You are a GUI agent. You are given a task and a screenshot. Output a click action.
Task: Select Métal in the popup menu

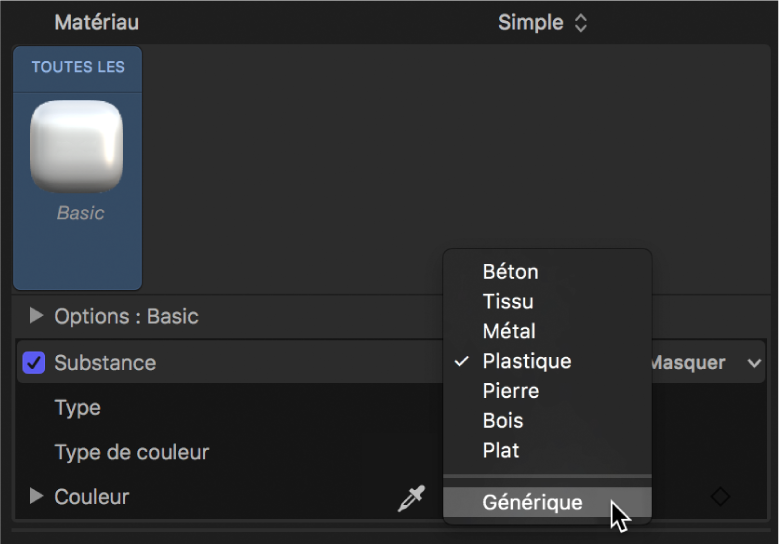point(509,331)
